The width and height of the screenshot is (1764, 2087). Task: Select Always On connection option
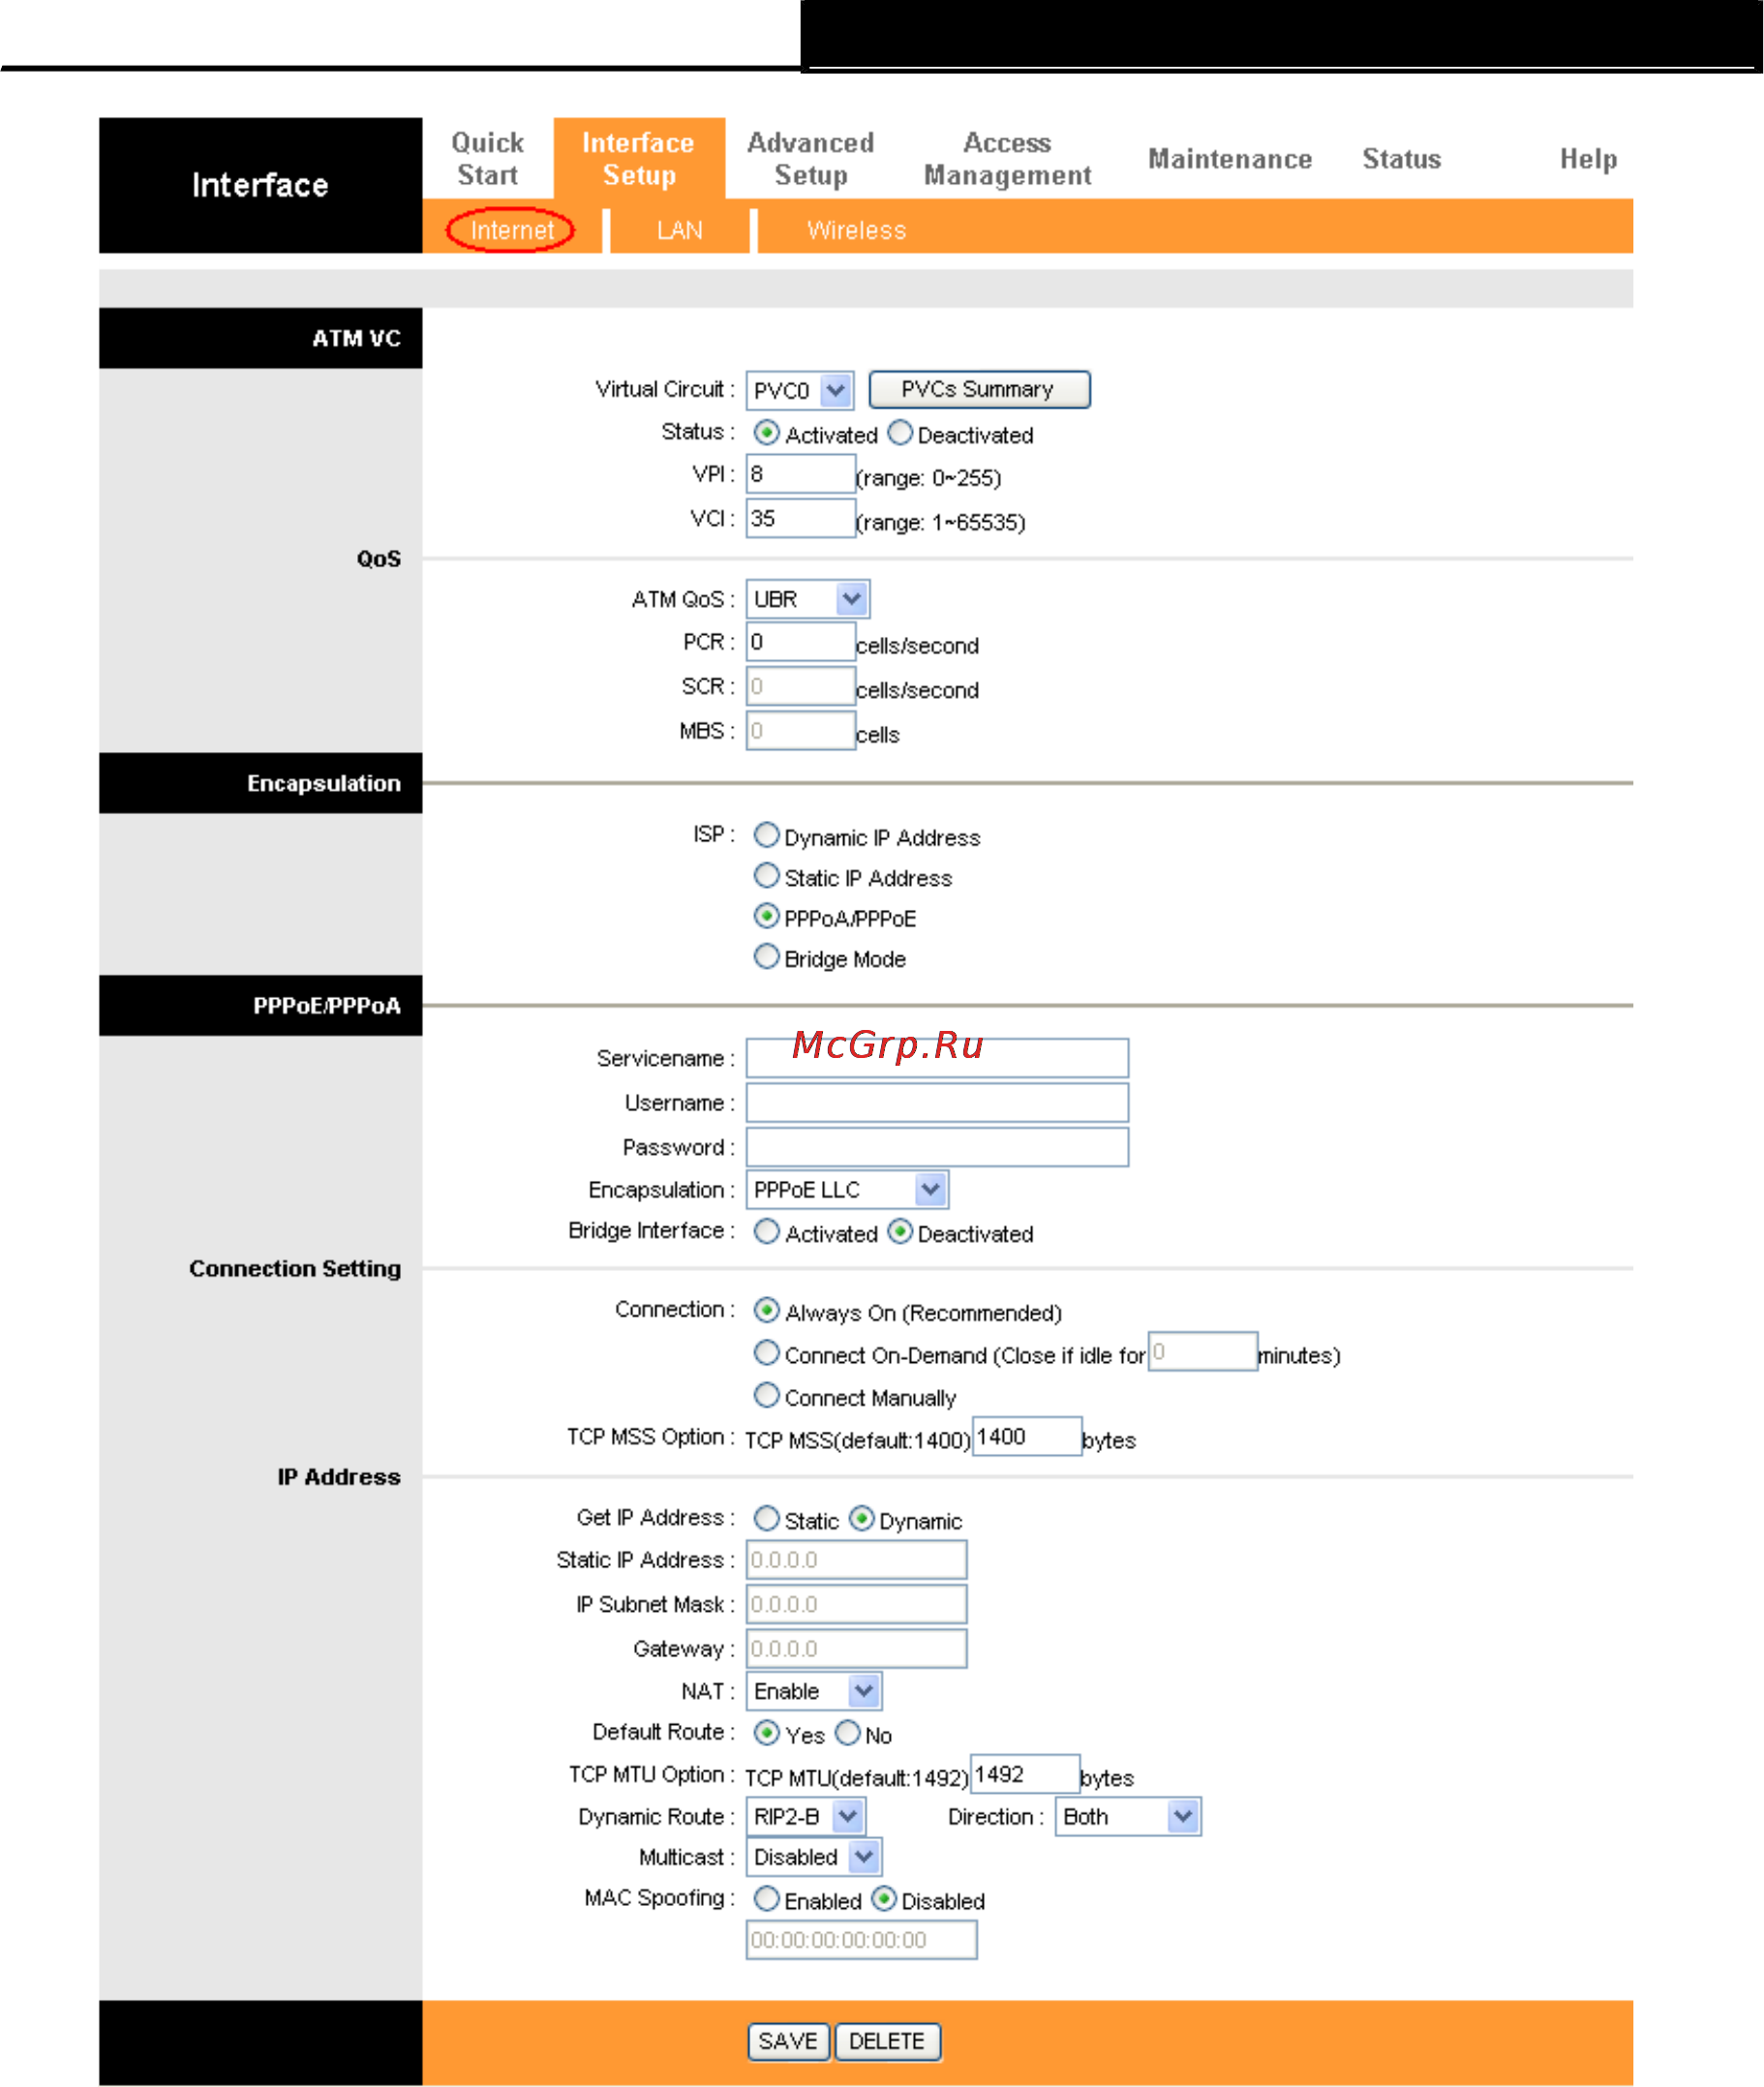coord(767,1310)
